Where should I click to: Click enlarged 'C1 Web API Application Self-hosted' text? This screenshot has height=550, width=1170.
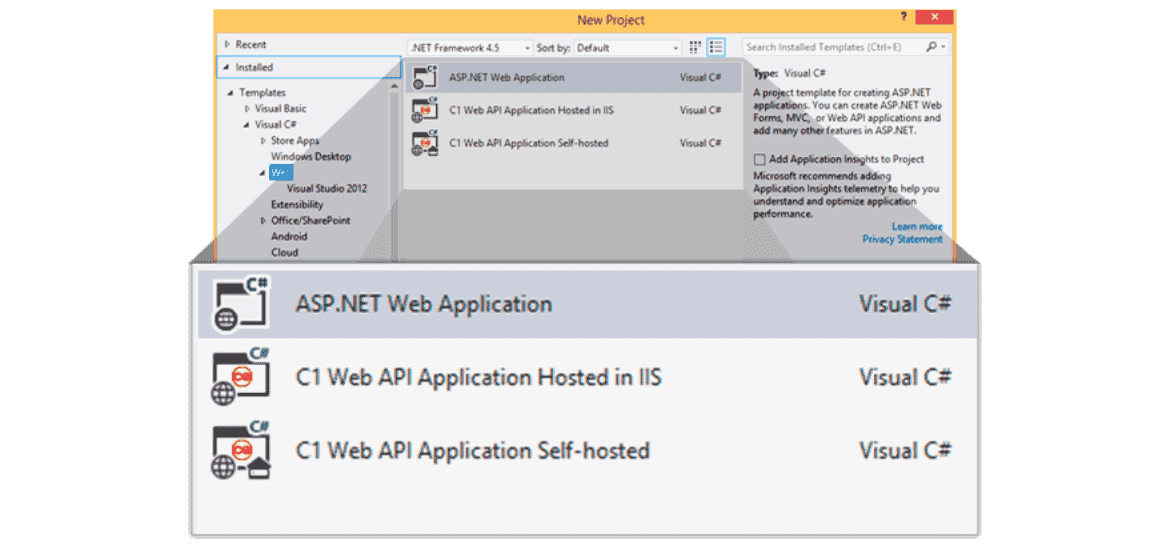472,451
